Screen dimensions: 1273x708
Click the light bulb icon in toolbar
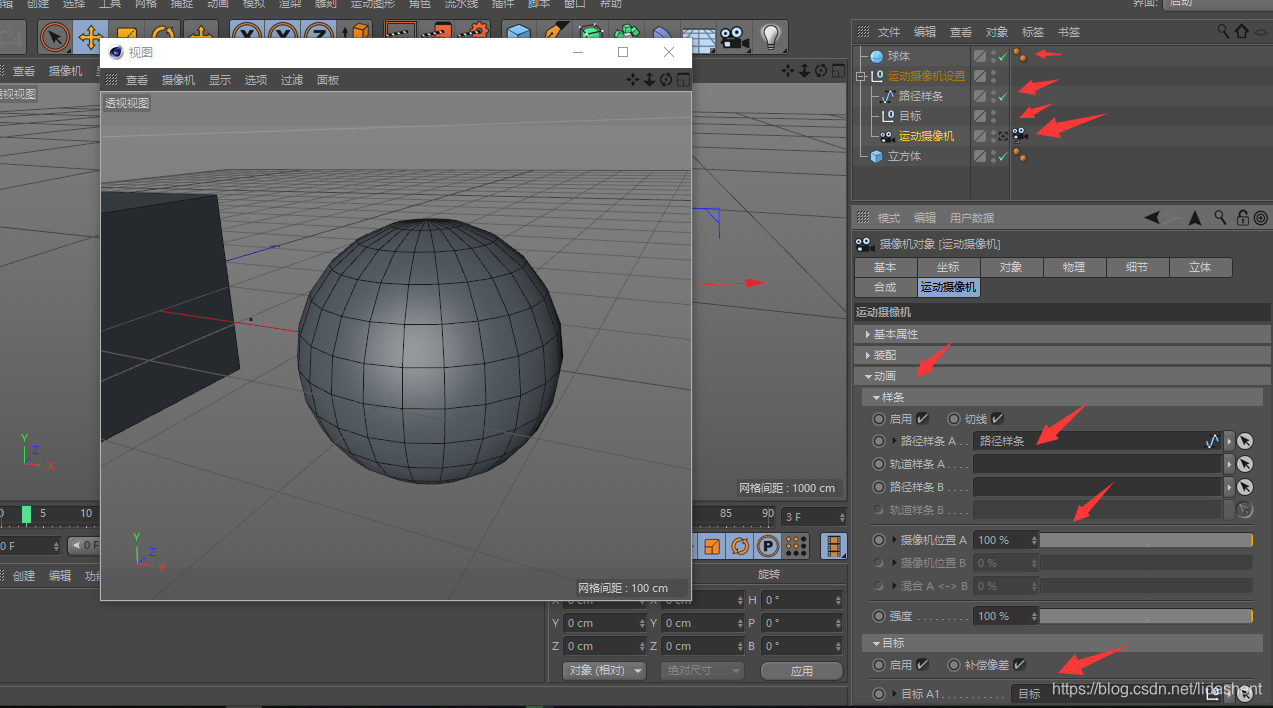coord(770,37)
